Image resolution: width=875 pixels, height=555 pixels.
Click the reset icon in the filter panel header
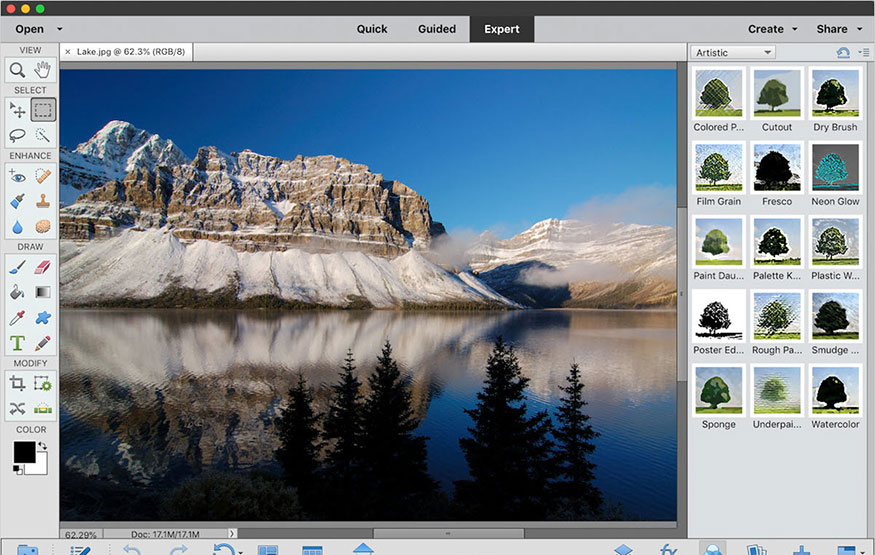pyautogui.click(x=843, y=52)
